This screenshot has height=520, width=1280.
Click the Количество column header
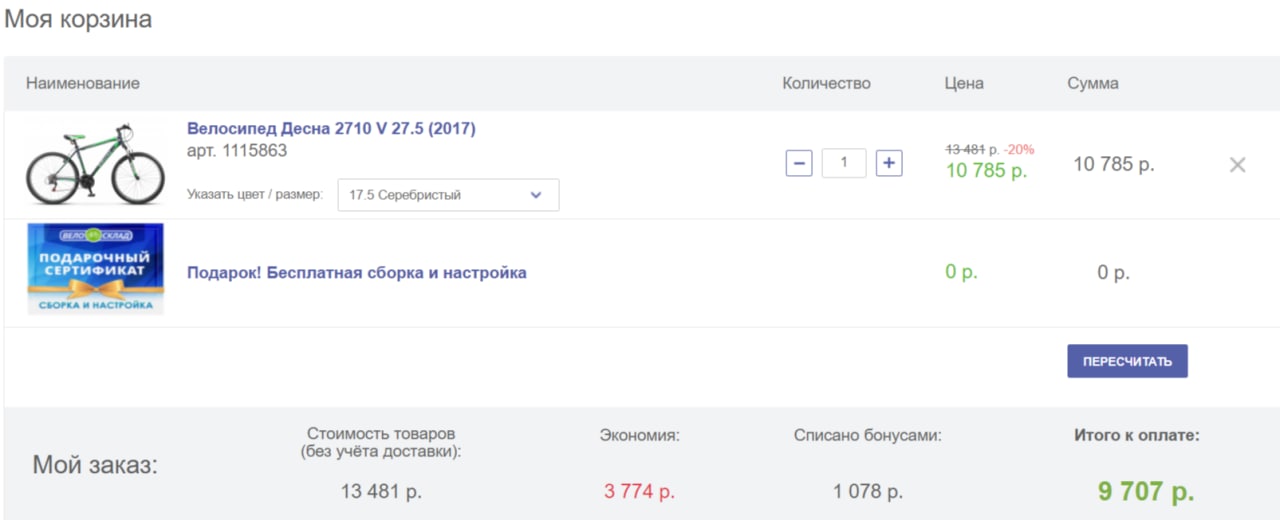(826, 83)
